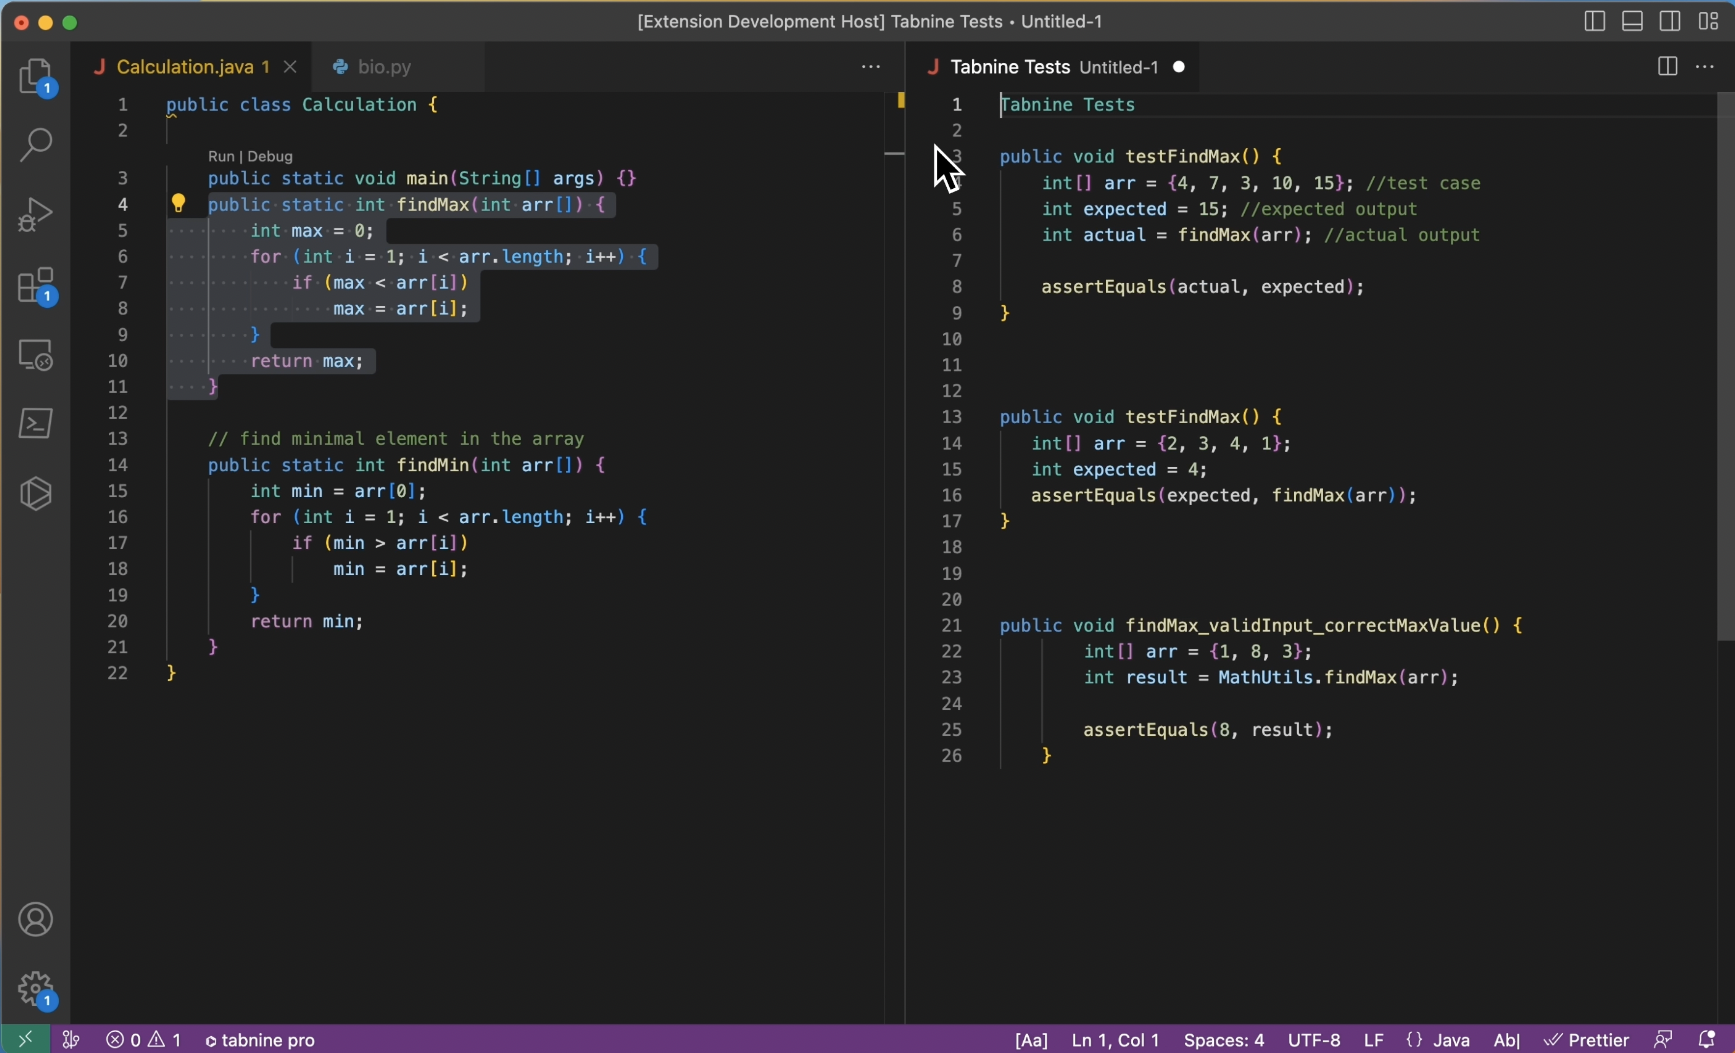Toggle the secondary side bar layout button
Viewport: 1735px width, 1053px height.
coord(1670,21)
